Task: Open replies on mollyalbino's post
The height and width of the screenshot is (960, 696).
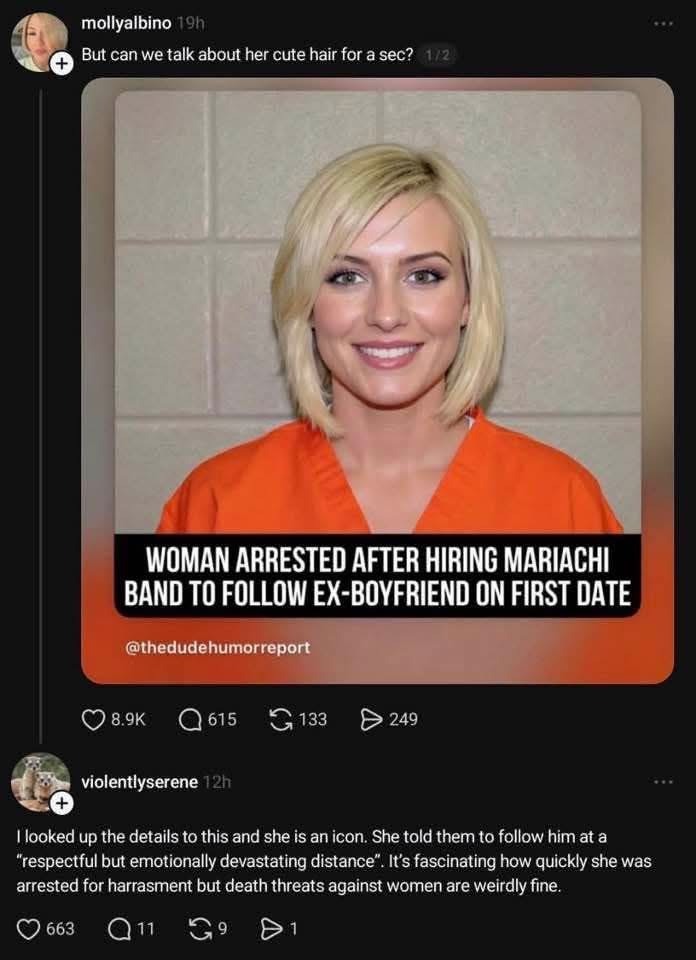Action: click(189, 719)
